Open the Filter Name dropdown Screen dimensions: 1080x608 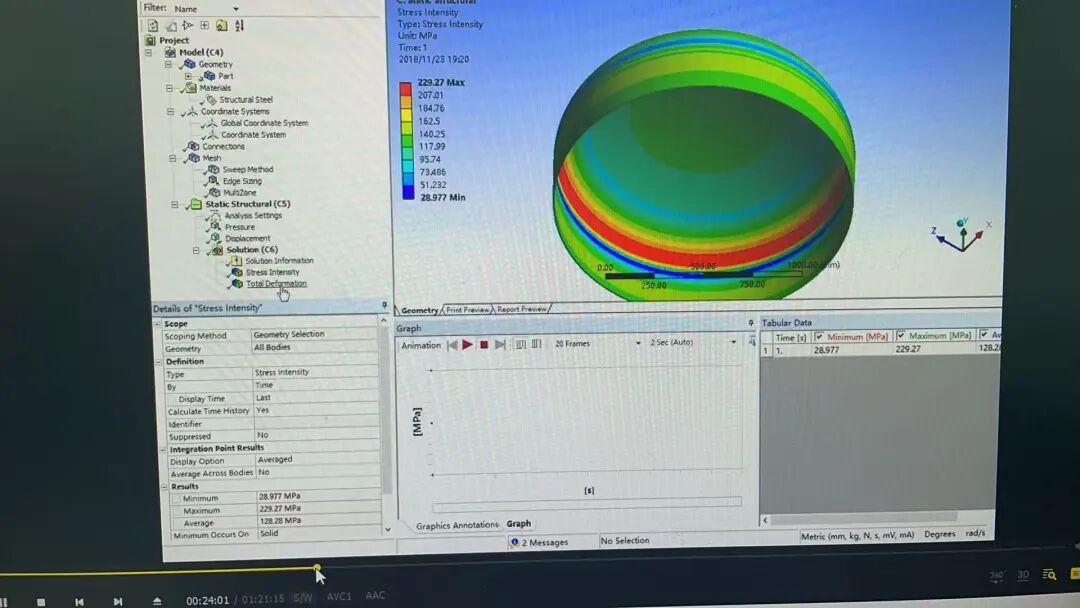coord(236,9)
